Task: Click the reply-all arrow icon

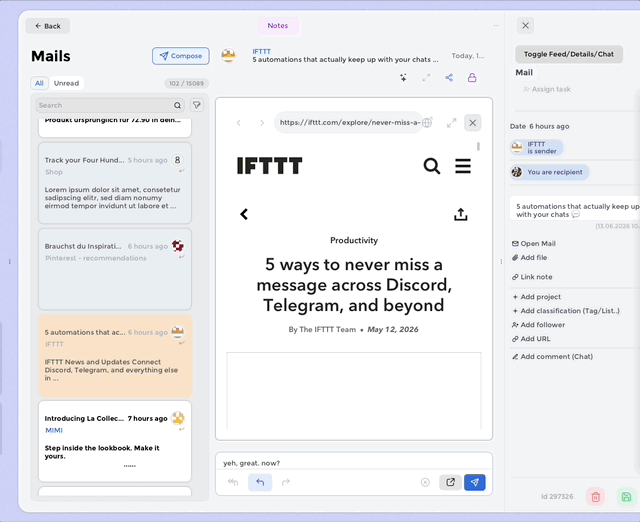Action: 233,482
